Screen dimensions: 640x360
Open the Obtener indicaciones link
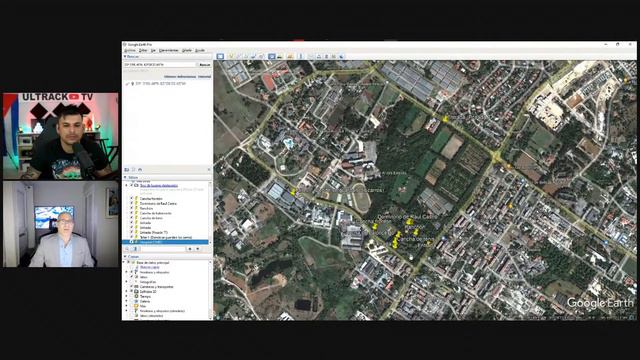[180, 76]
